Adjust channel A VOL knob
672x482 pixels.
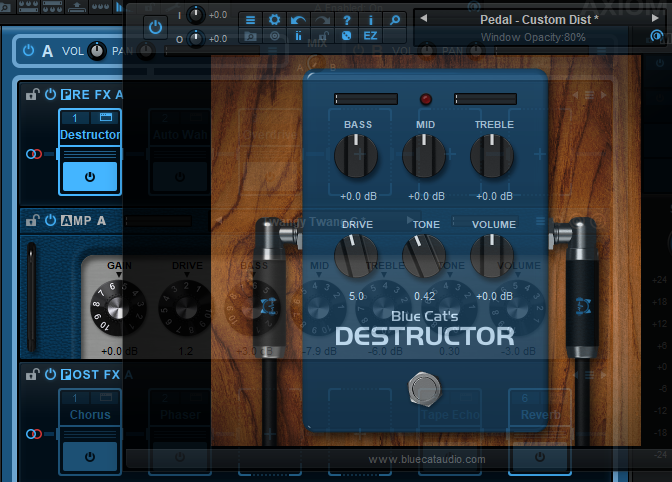(97, 51)
